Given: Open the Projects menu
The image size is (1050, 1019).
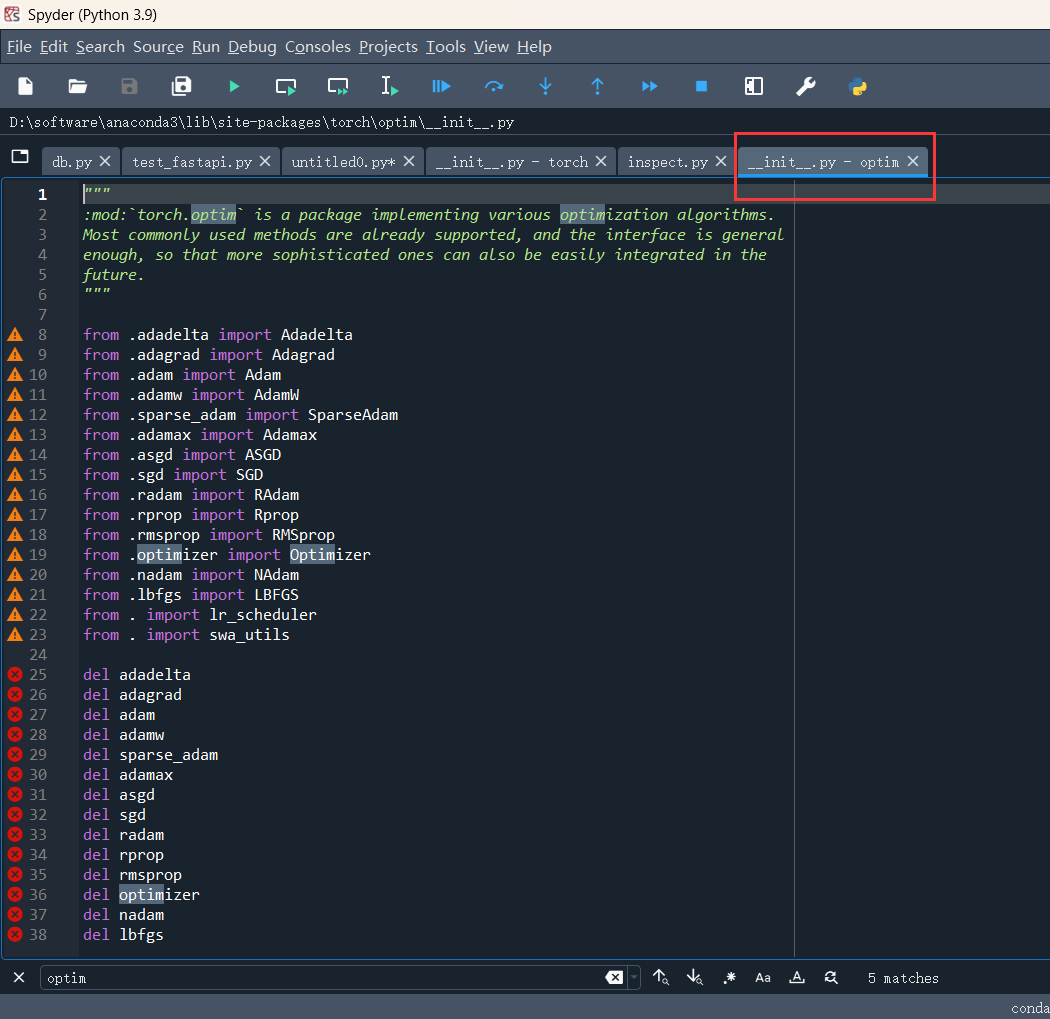Looking at the screenshot, I should click(x=388, y=47).
